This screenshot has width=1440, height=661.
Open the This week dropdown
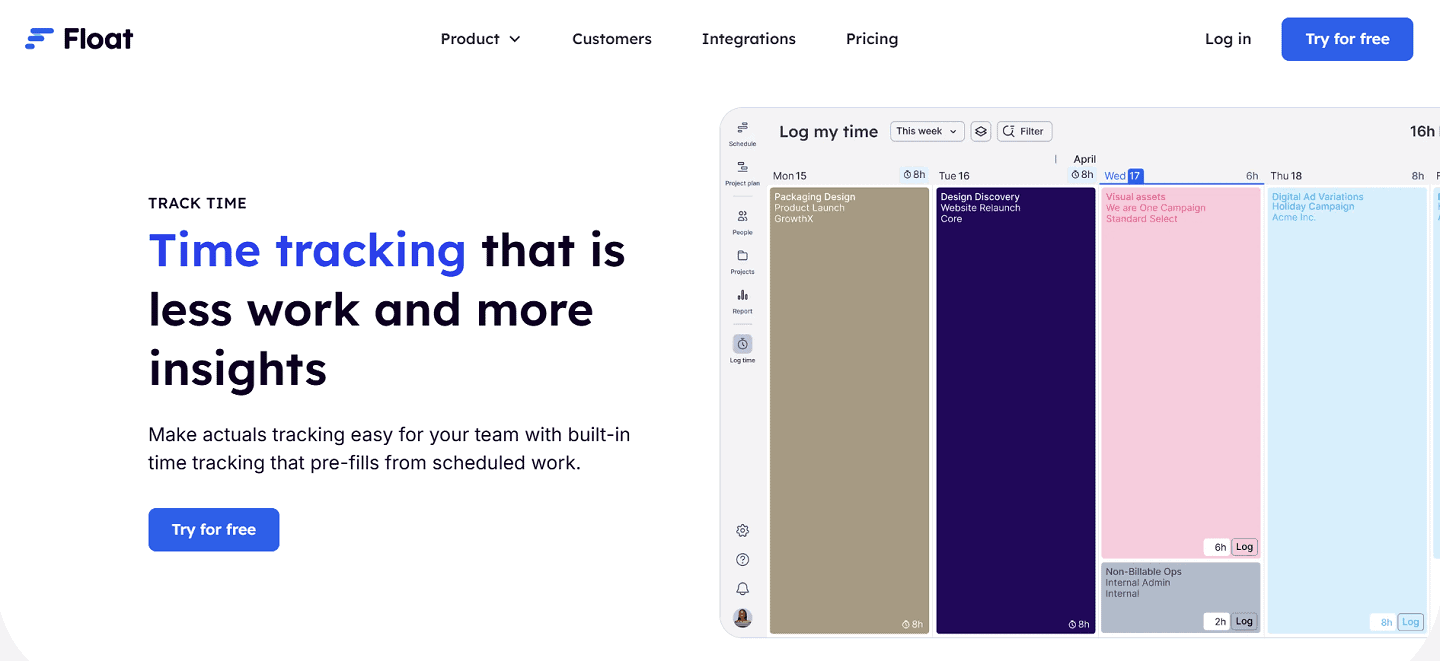(926, 131)
